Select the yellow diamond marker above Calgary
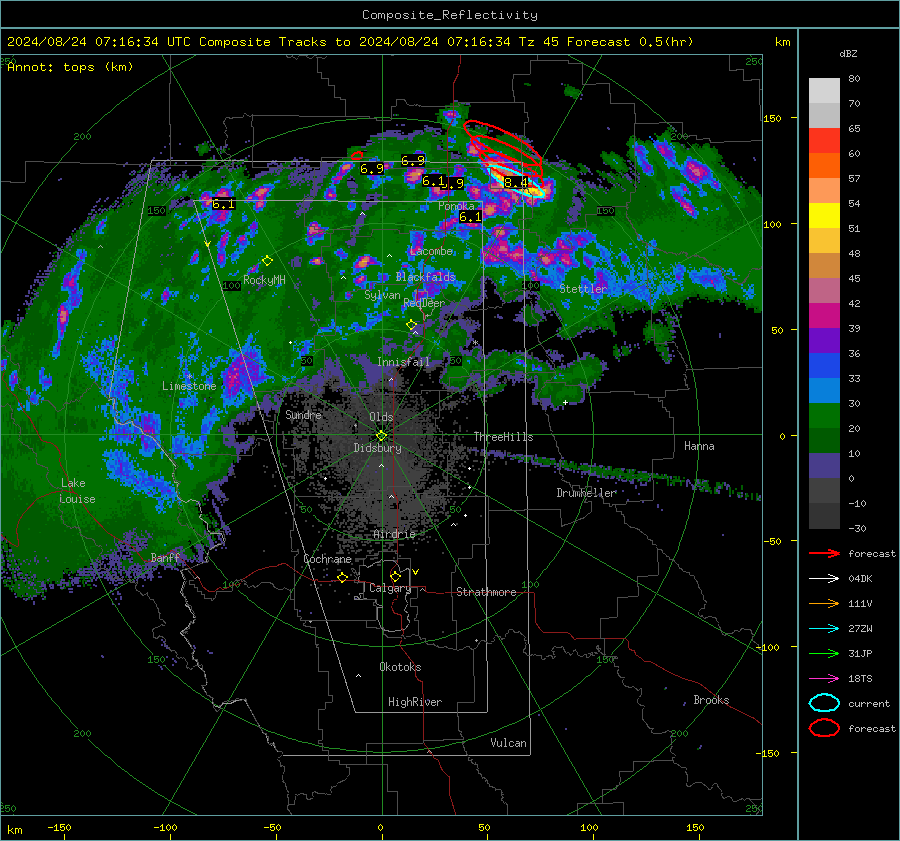The image size is (900, 841). [x=395, y=576]
